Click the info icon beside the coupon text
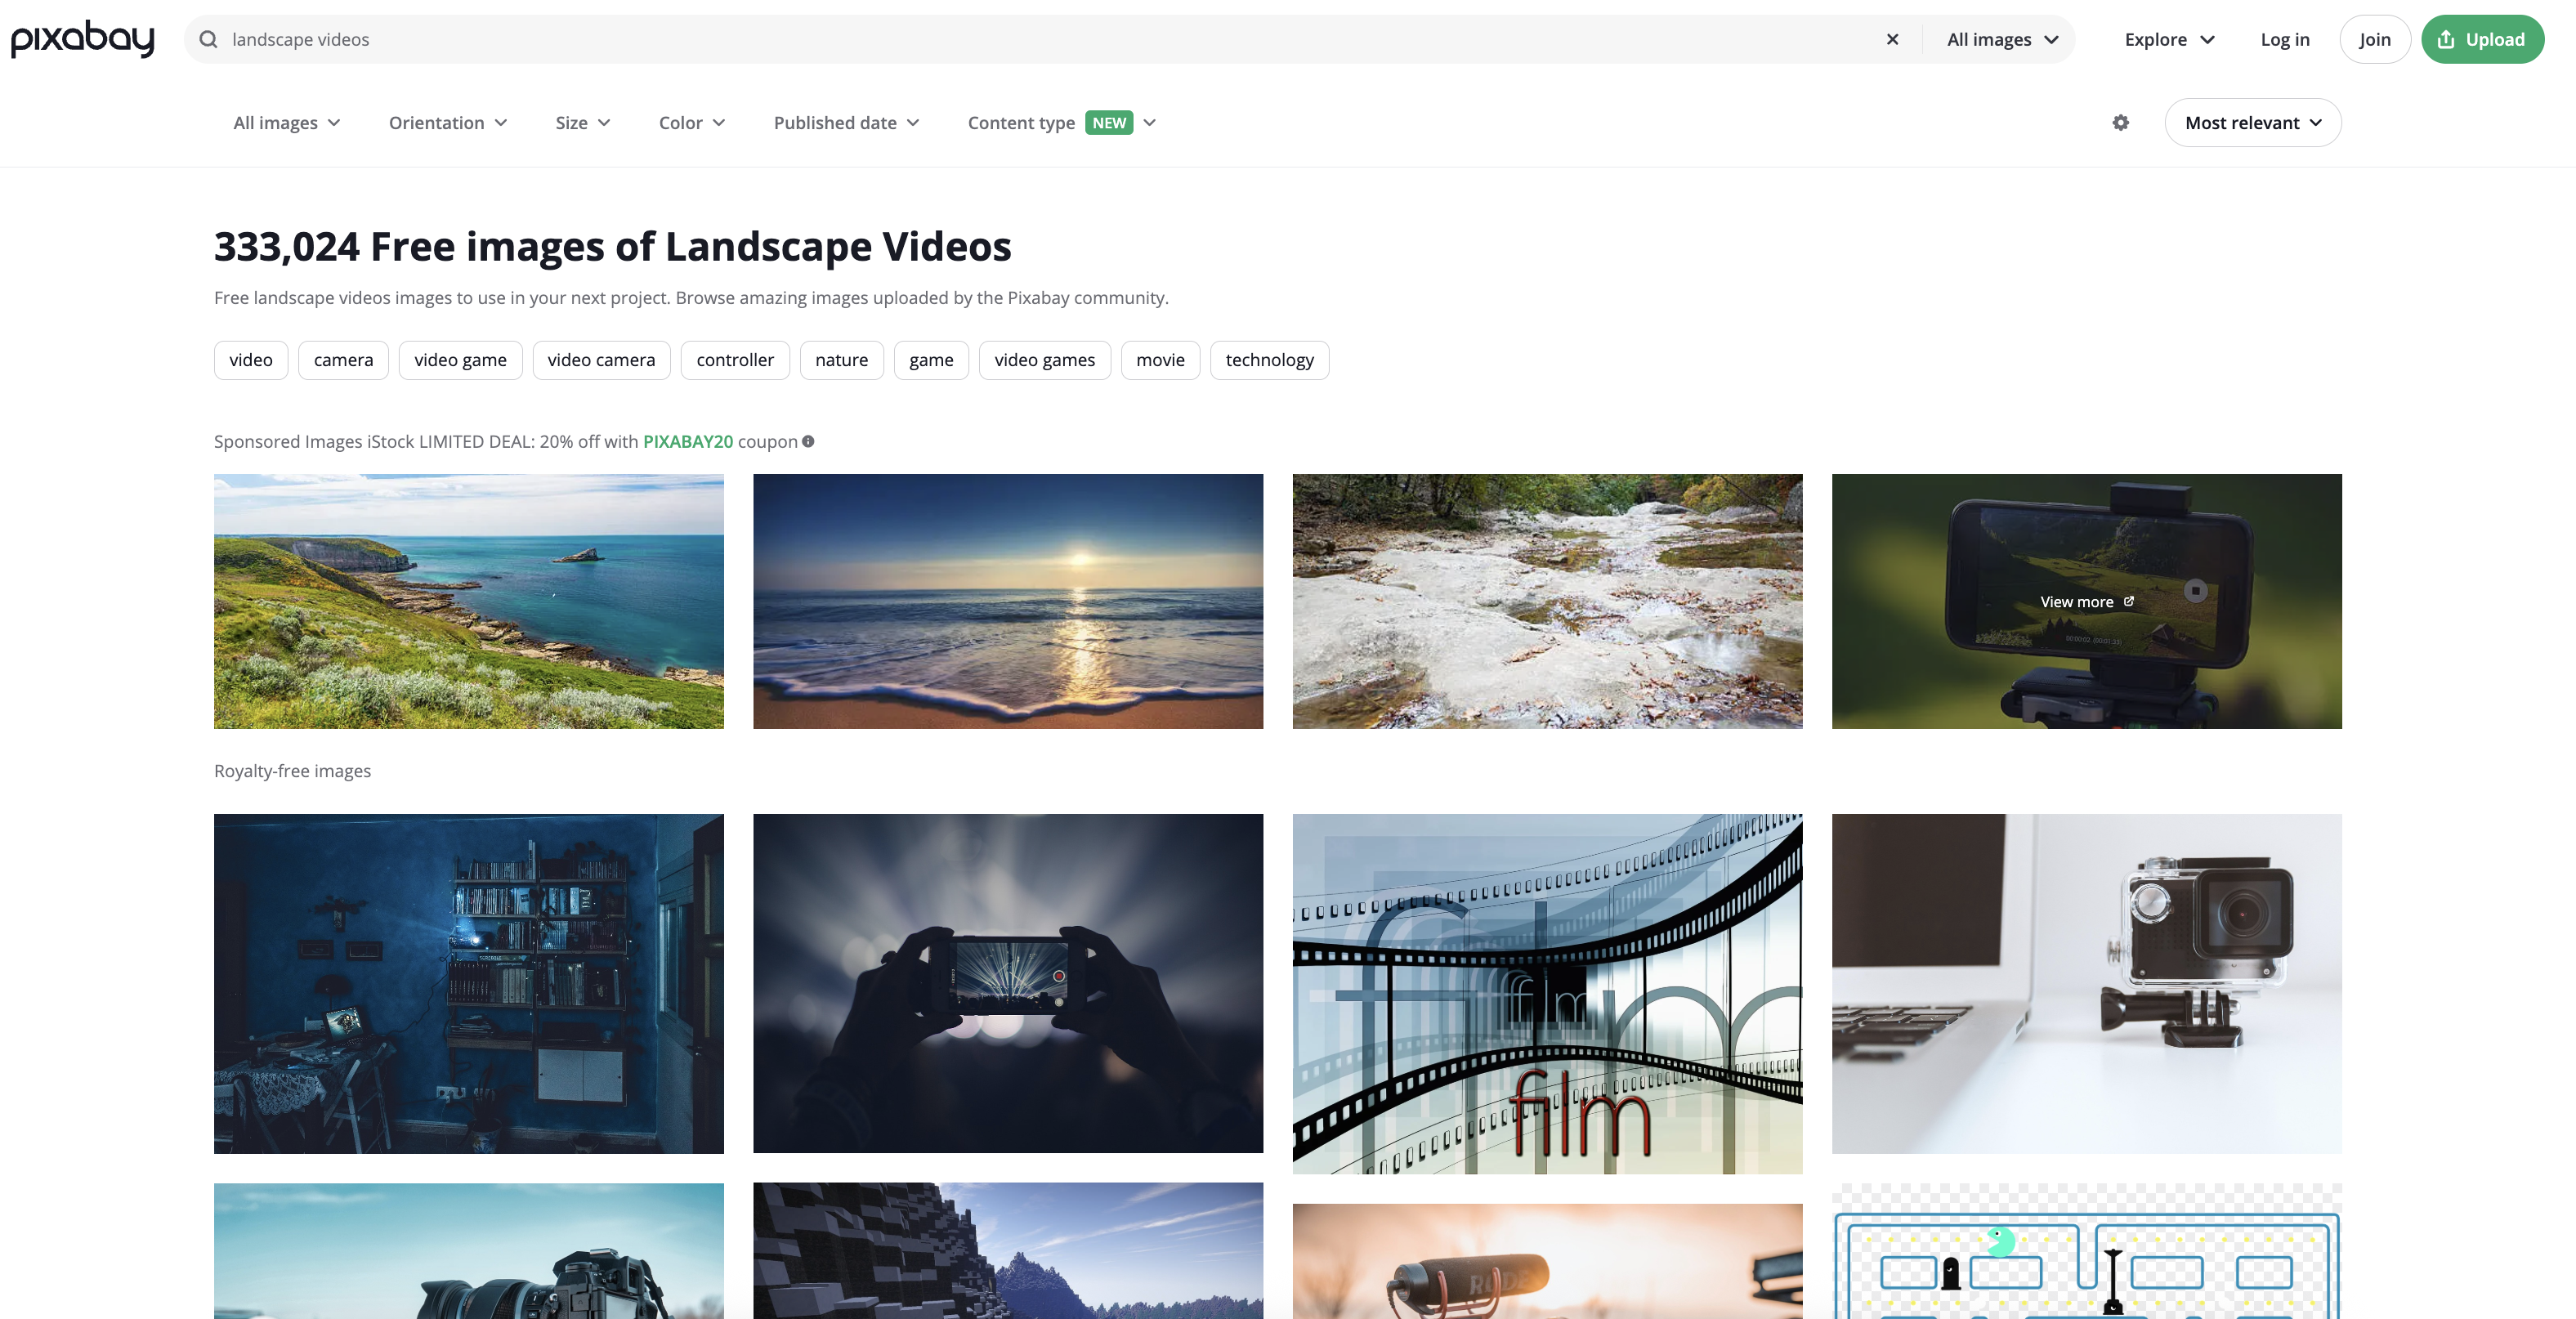The image size is (2576, 1319). (809, 441)
